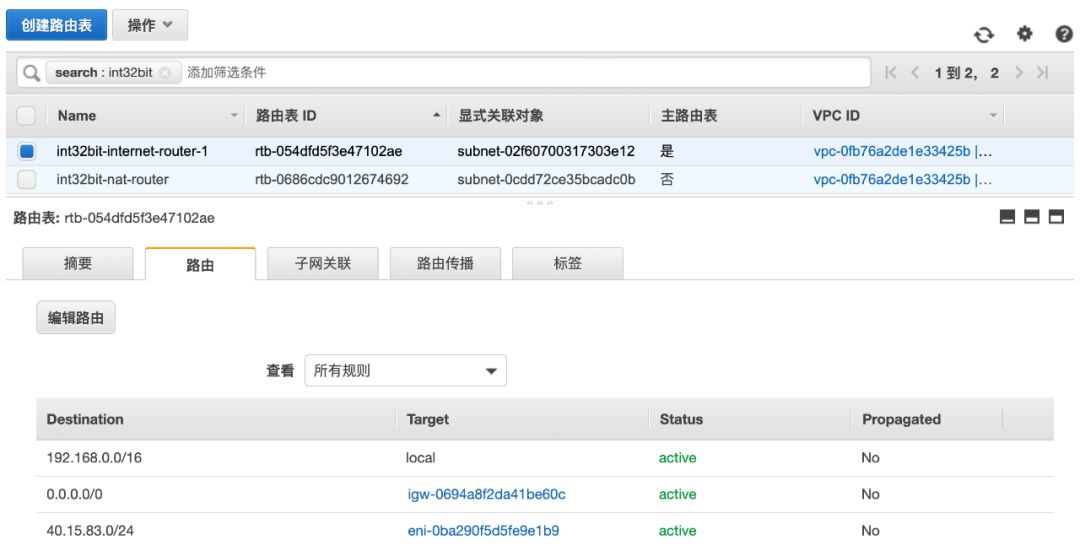Click the 192.168.0.0/16 destination
The height and width of the screenshot is (551, 1080).
94,458
